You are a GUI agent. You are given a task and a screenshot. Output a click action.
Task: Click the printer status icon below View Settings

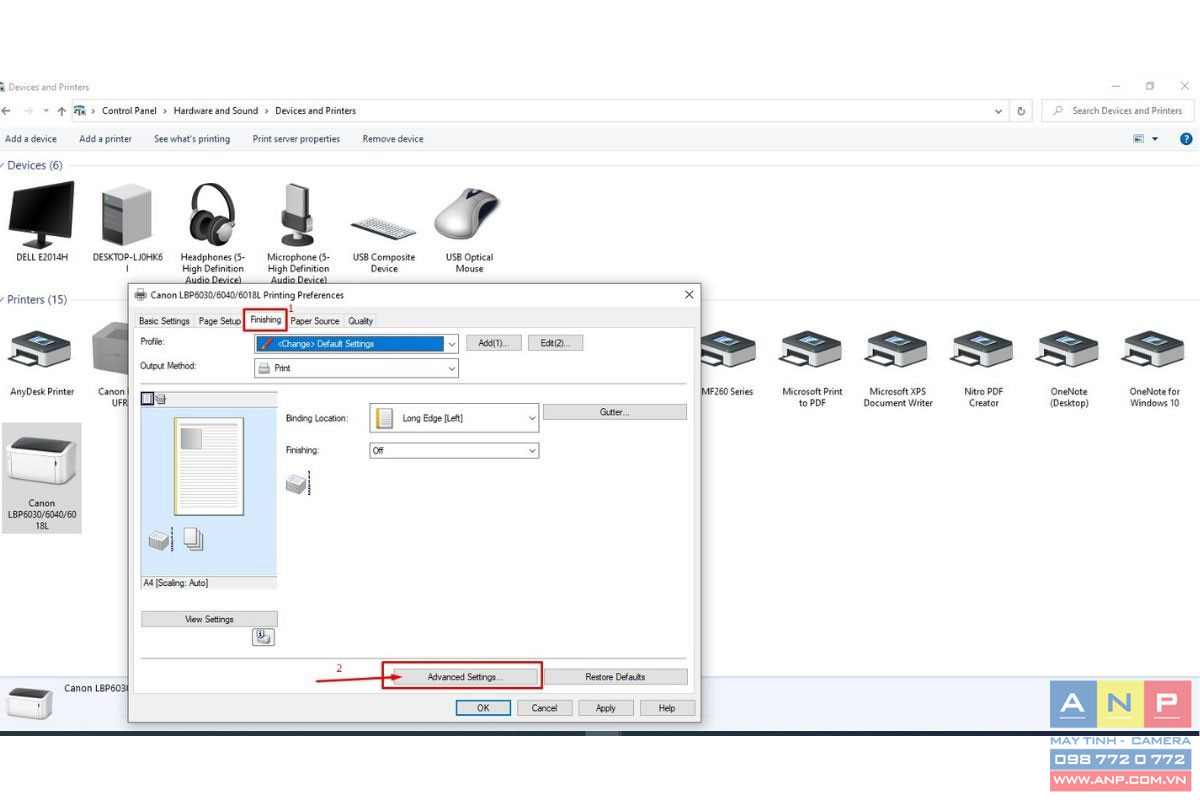pyautogui.click(x=263, y=637)
